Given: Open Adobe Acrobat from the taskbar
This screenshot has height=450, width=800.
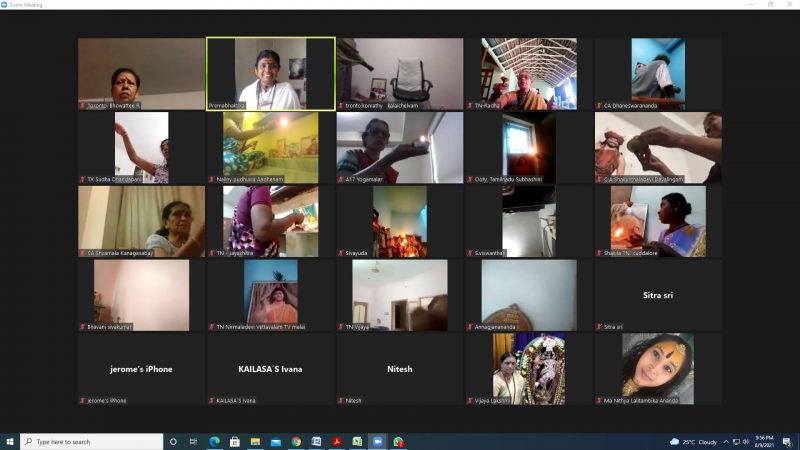Looking at the screenshot, I should (337, 441).
